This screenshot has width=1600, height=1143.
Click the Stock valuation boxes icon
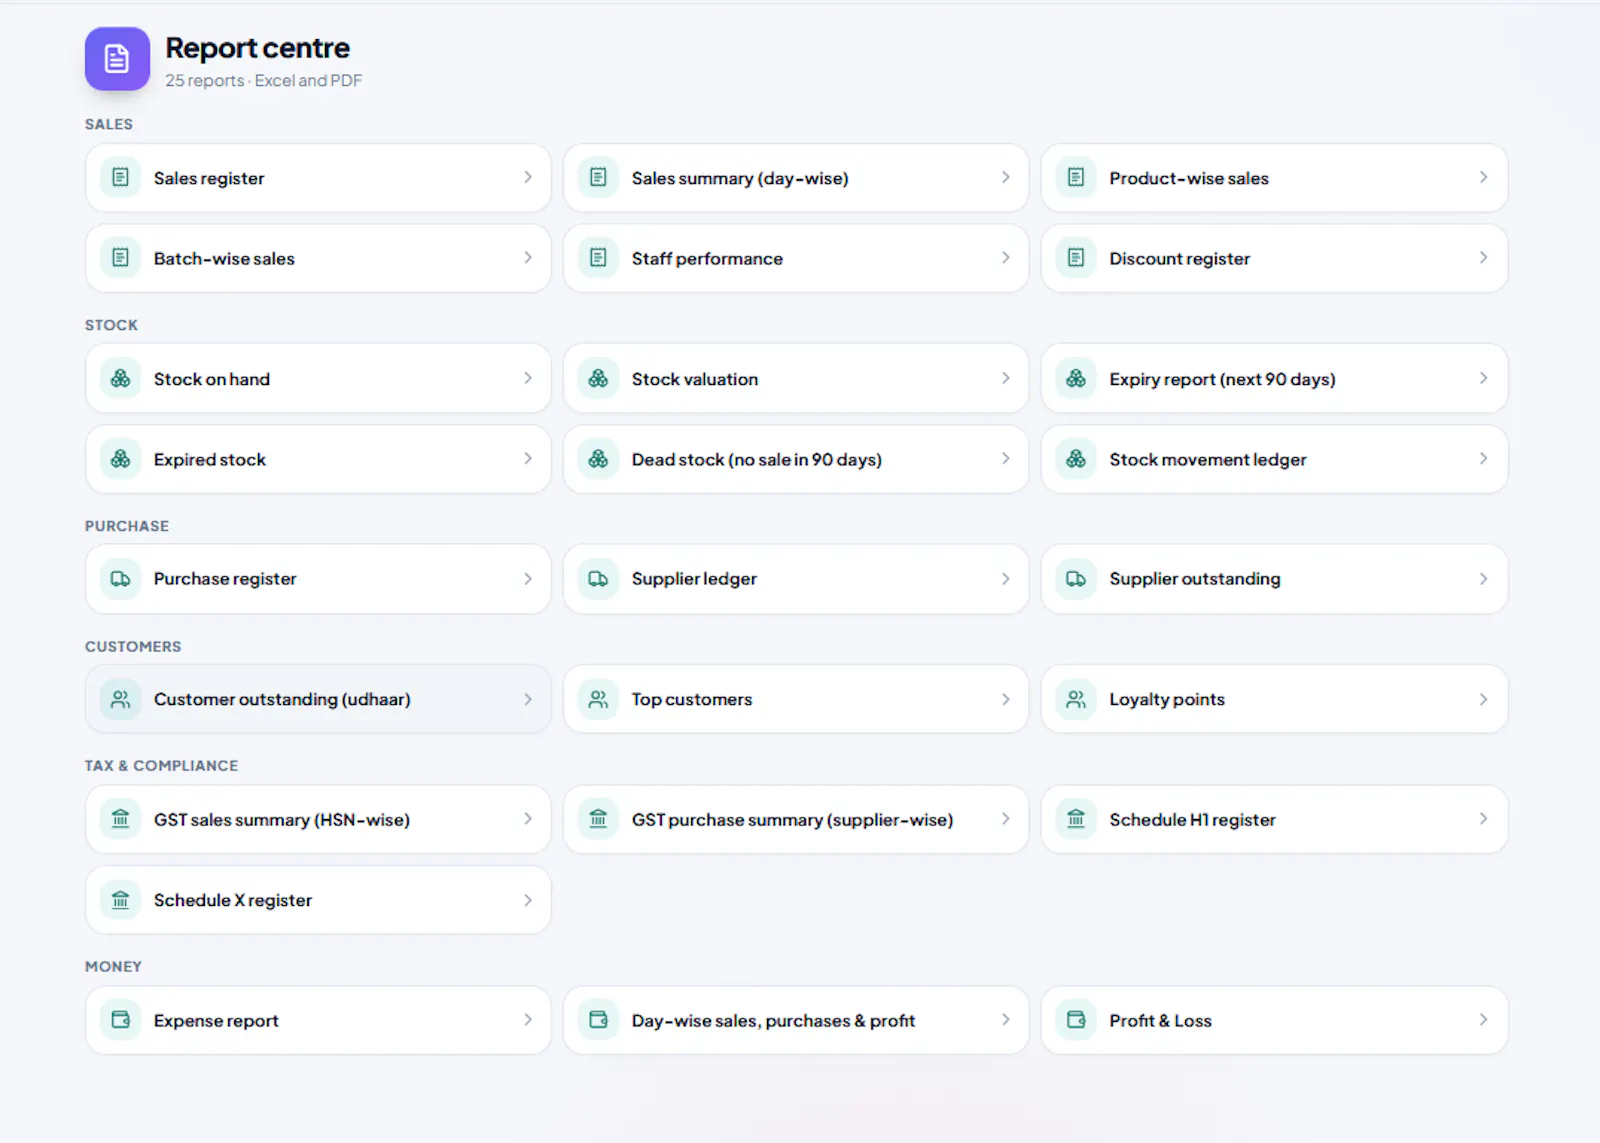click(x=598, y=379)
